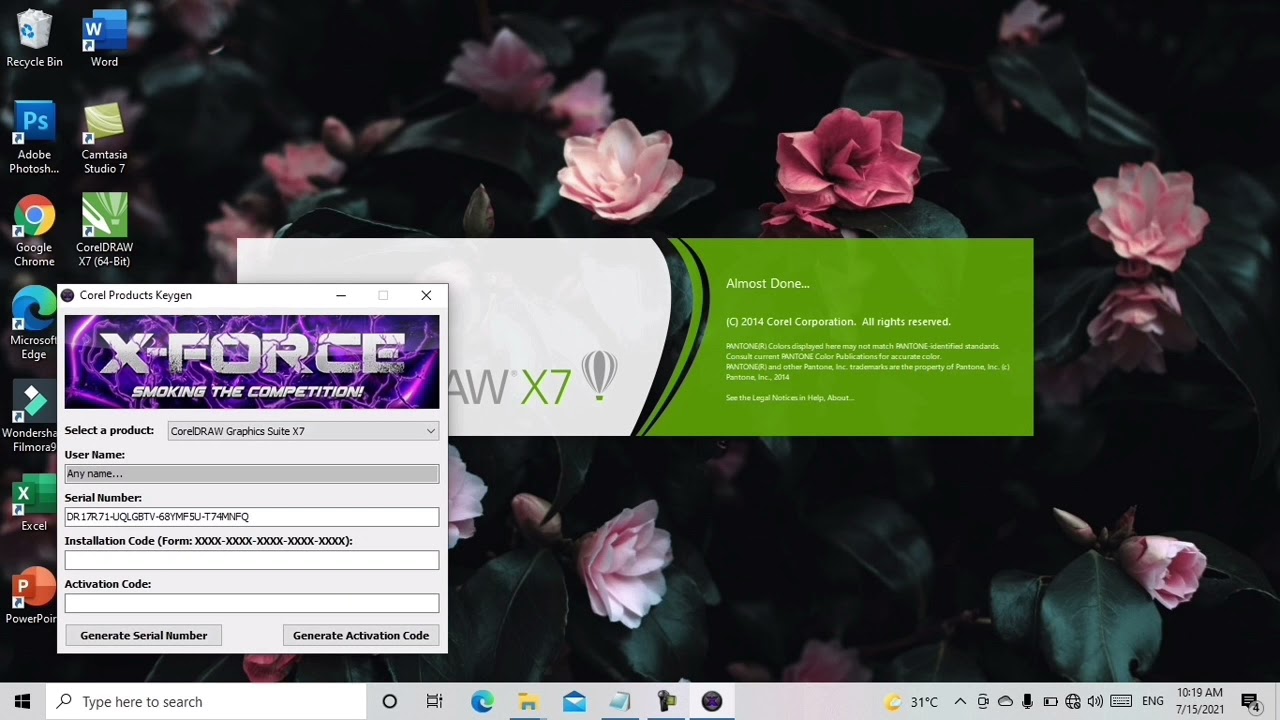Image resolution: width=1280 pixels, height=720 pixels.
Task: Click the Meet Now tray icon
Action: click(x=983, y=702)
